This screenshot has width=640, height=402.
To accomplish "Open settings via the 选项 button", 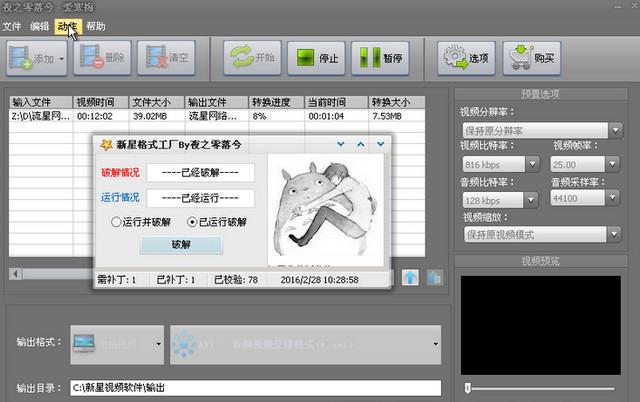I will click(466, 58).
